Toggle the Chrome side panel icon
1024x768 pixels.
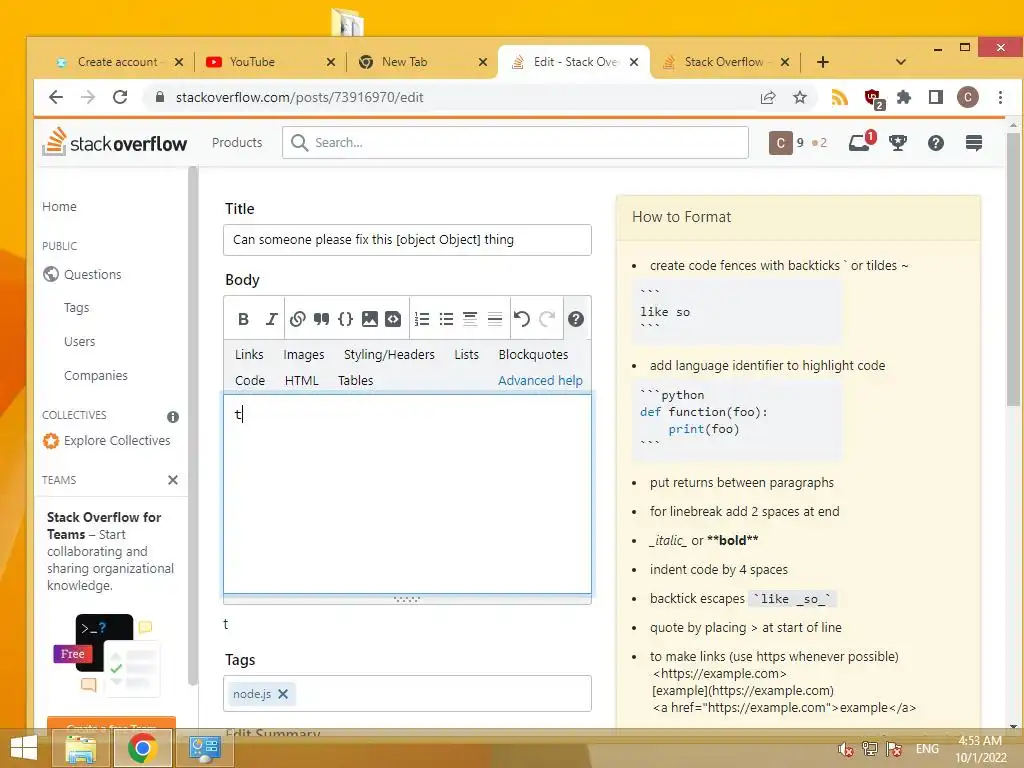[935, 97]
